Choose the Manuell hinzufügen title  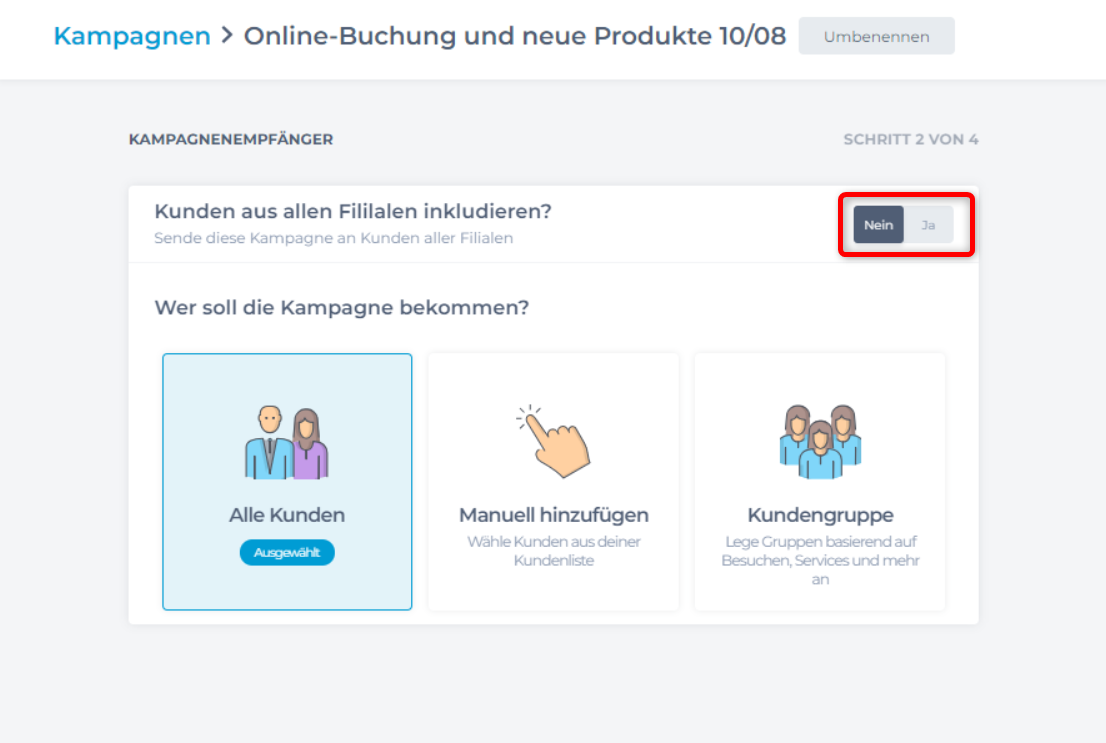553,515
